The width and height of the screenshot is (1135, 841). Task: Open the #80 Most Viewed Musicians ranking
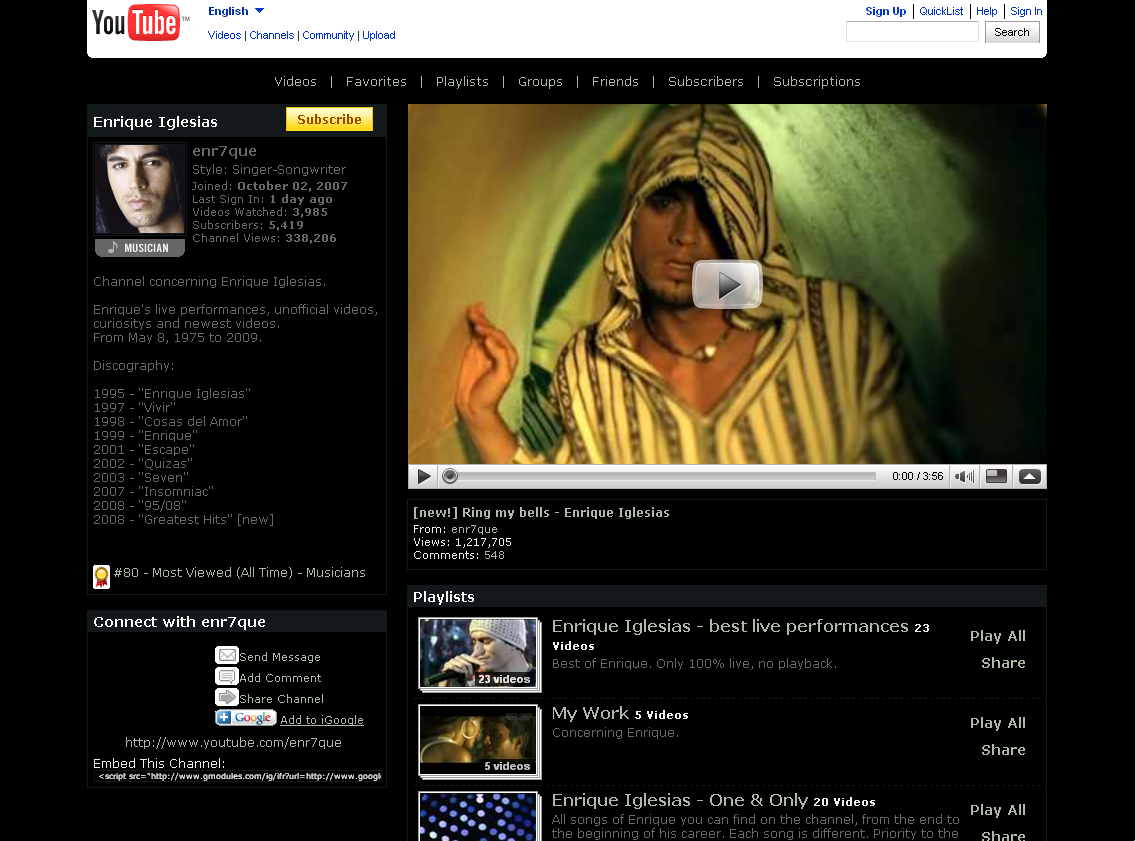coord(240,572)
